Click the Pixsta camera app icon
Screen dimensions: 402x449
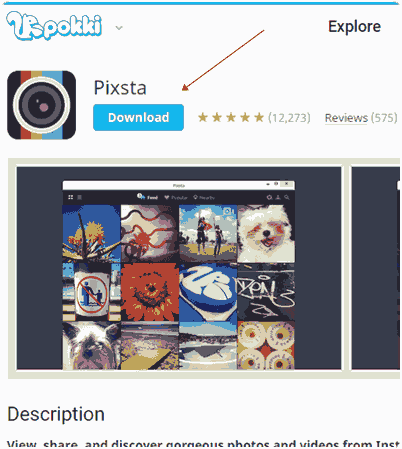41,105
